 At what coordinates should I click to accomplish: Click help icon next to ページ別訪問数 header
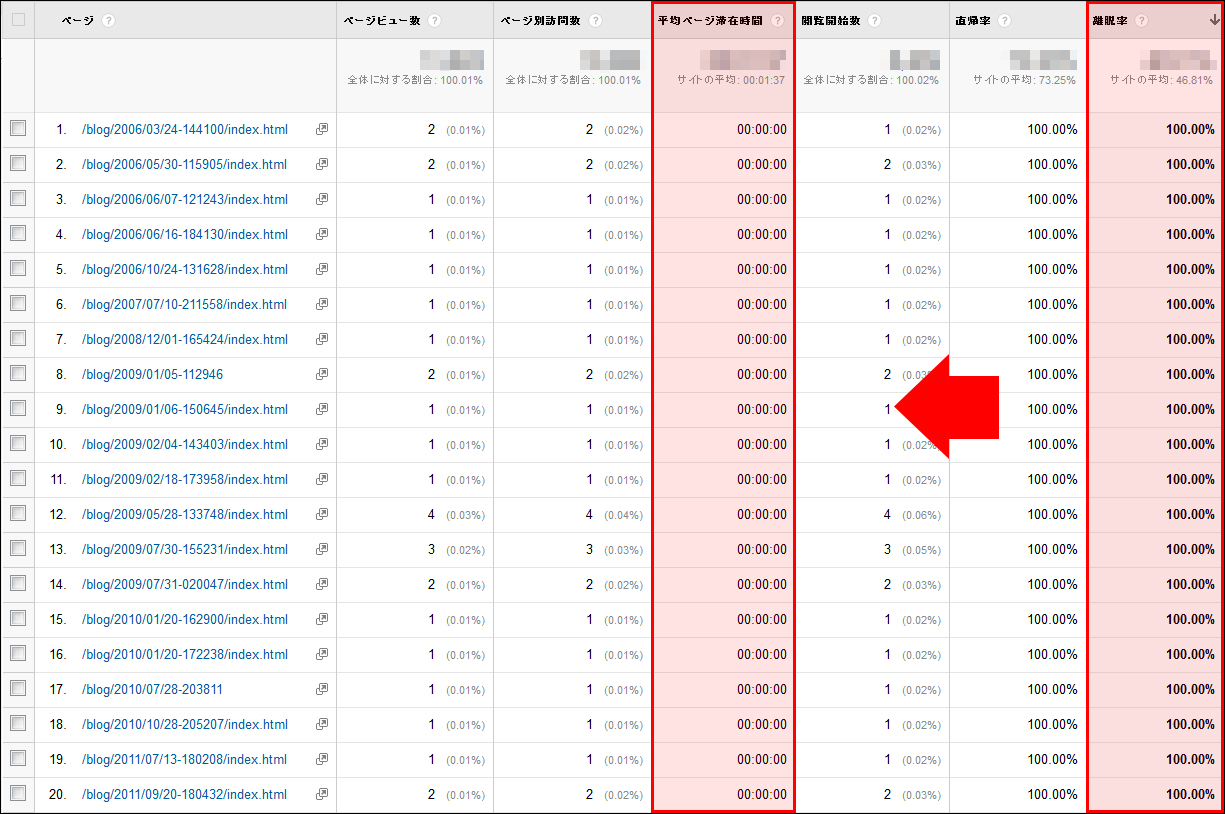tap(596, 21)
